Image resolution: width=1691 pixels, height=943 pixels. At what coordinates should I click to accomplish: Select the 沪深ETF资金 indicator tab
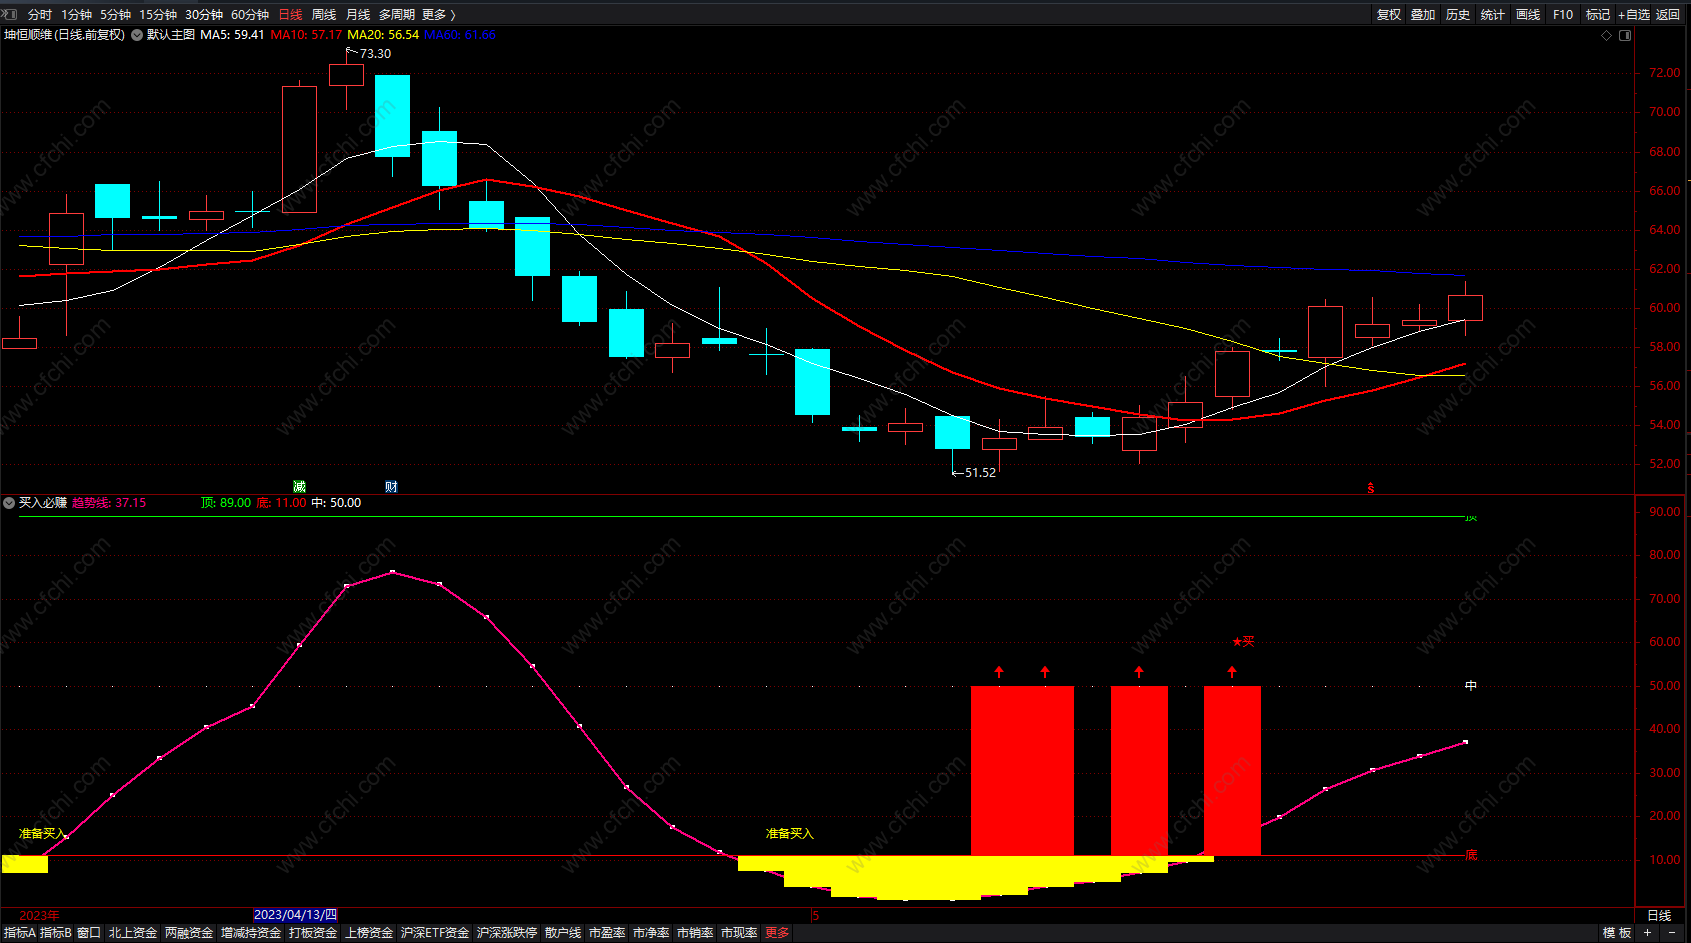click(435, 933)
